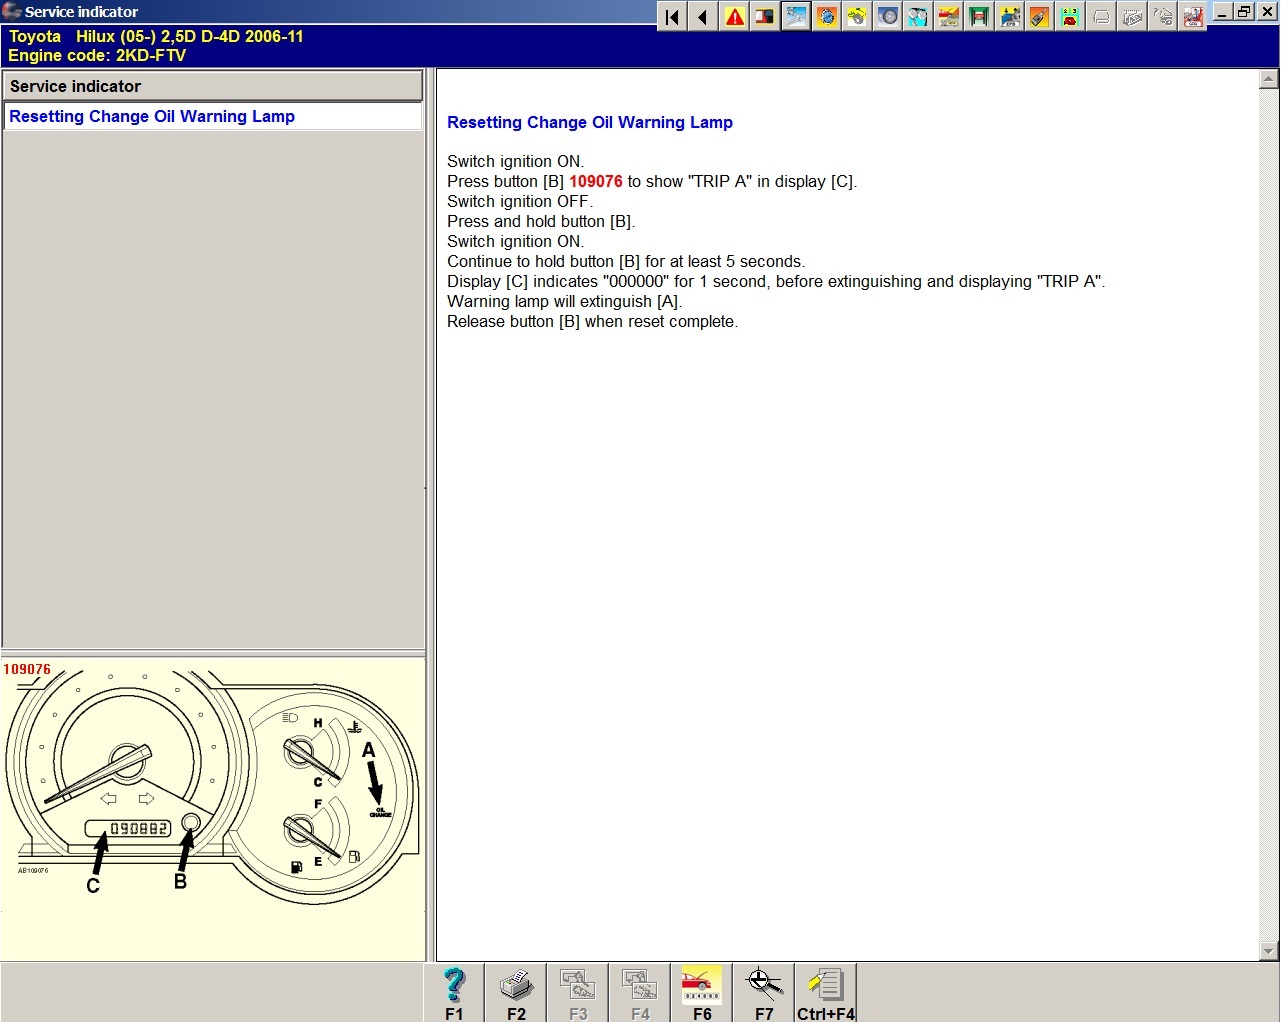Click the scrollbar up arrow

pyautogui.click(x=1269, y=79)
